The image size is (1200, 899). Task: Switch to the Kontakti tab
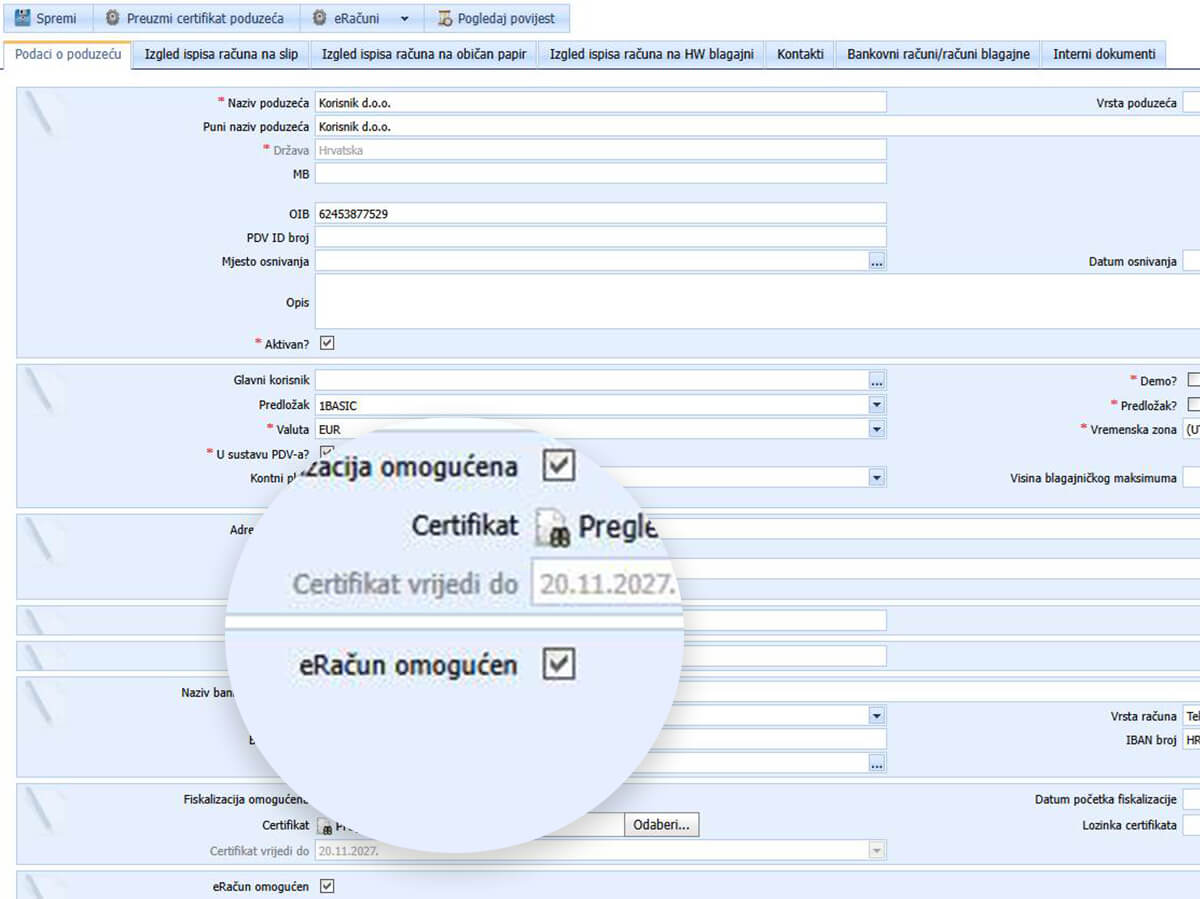[800, 54]
